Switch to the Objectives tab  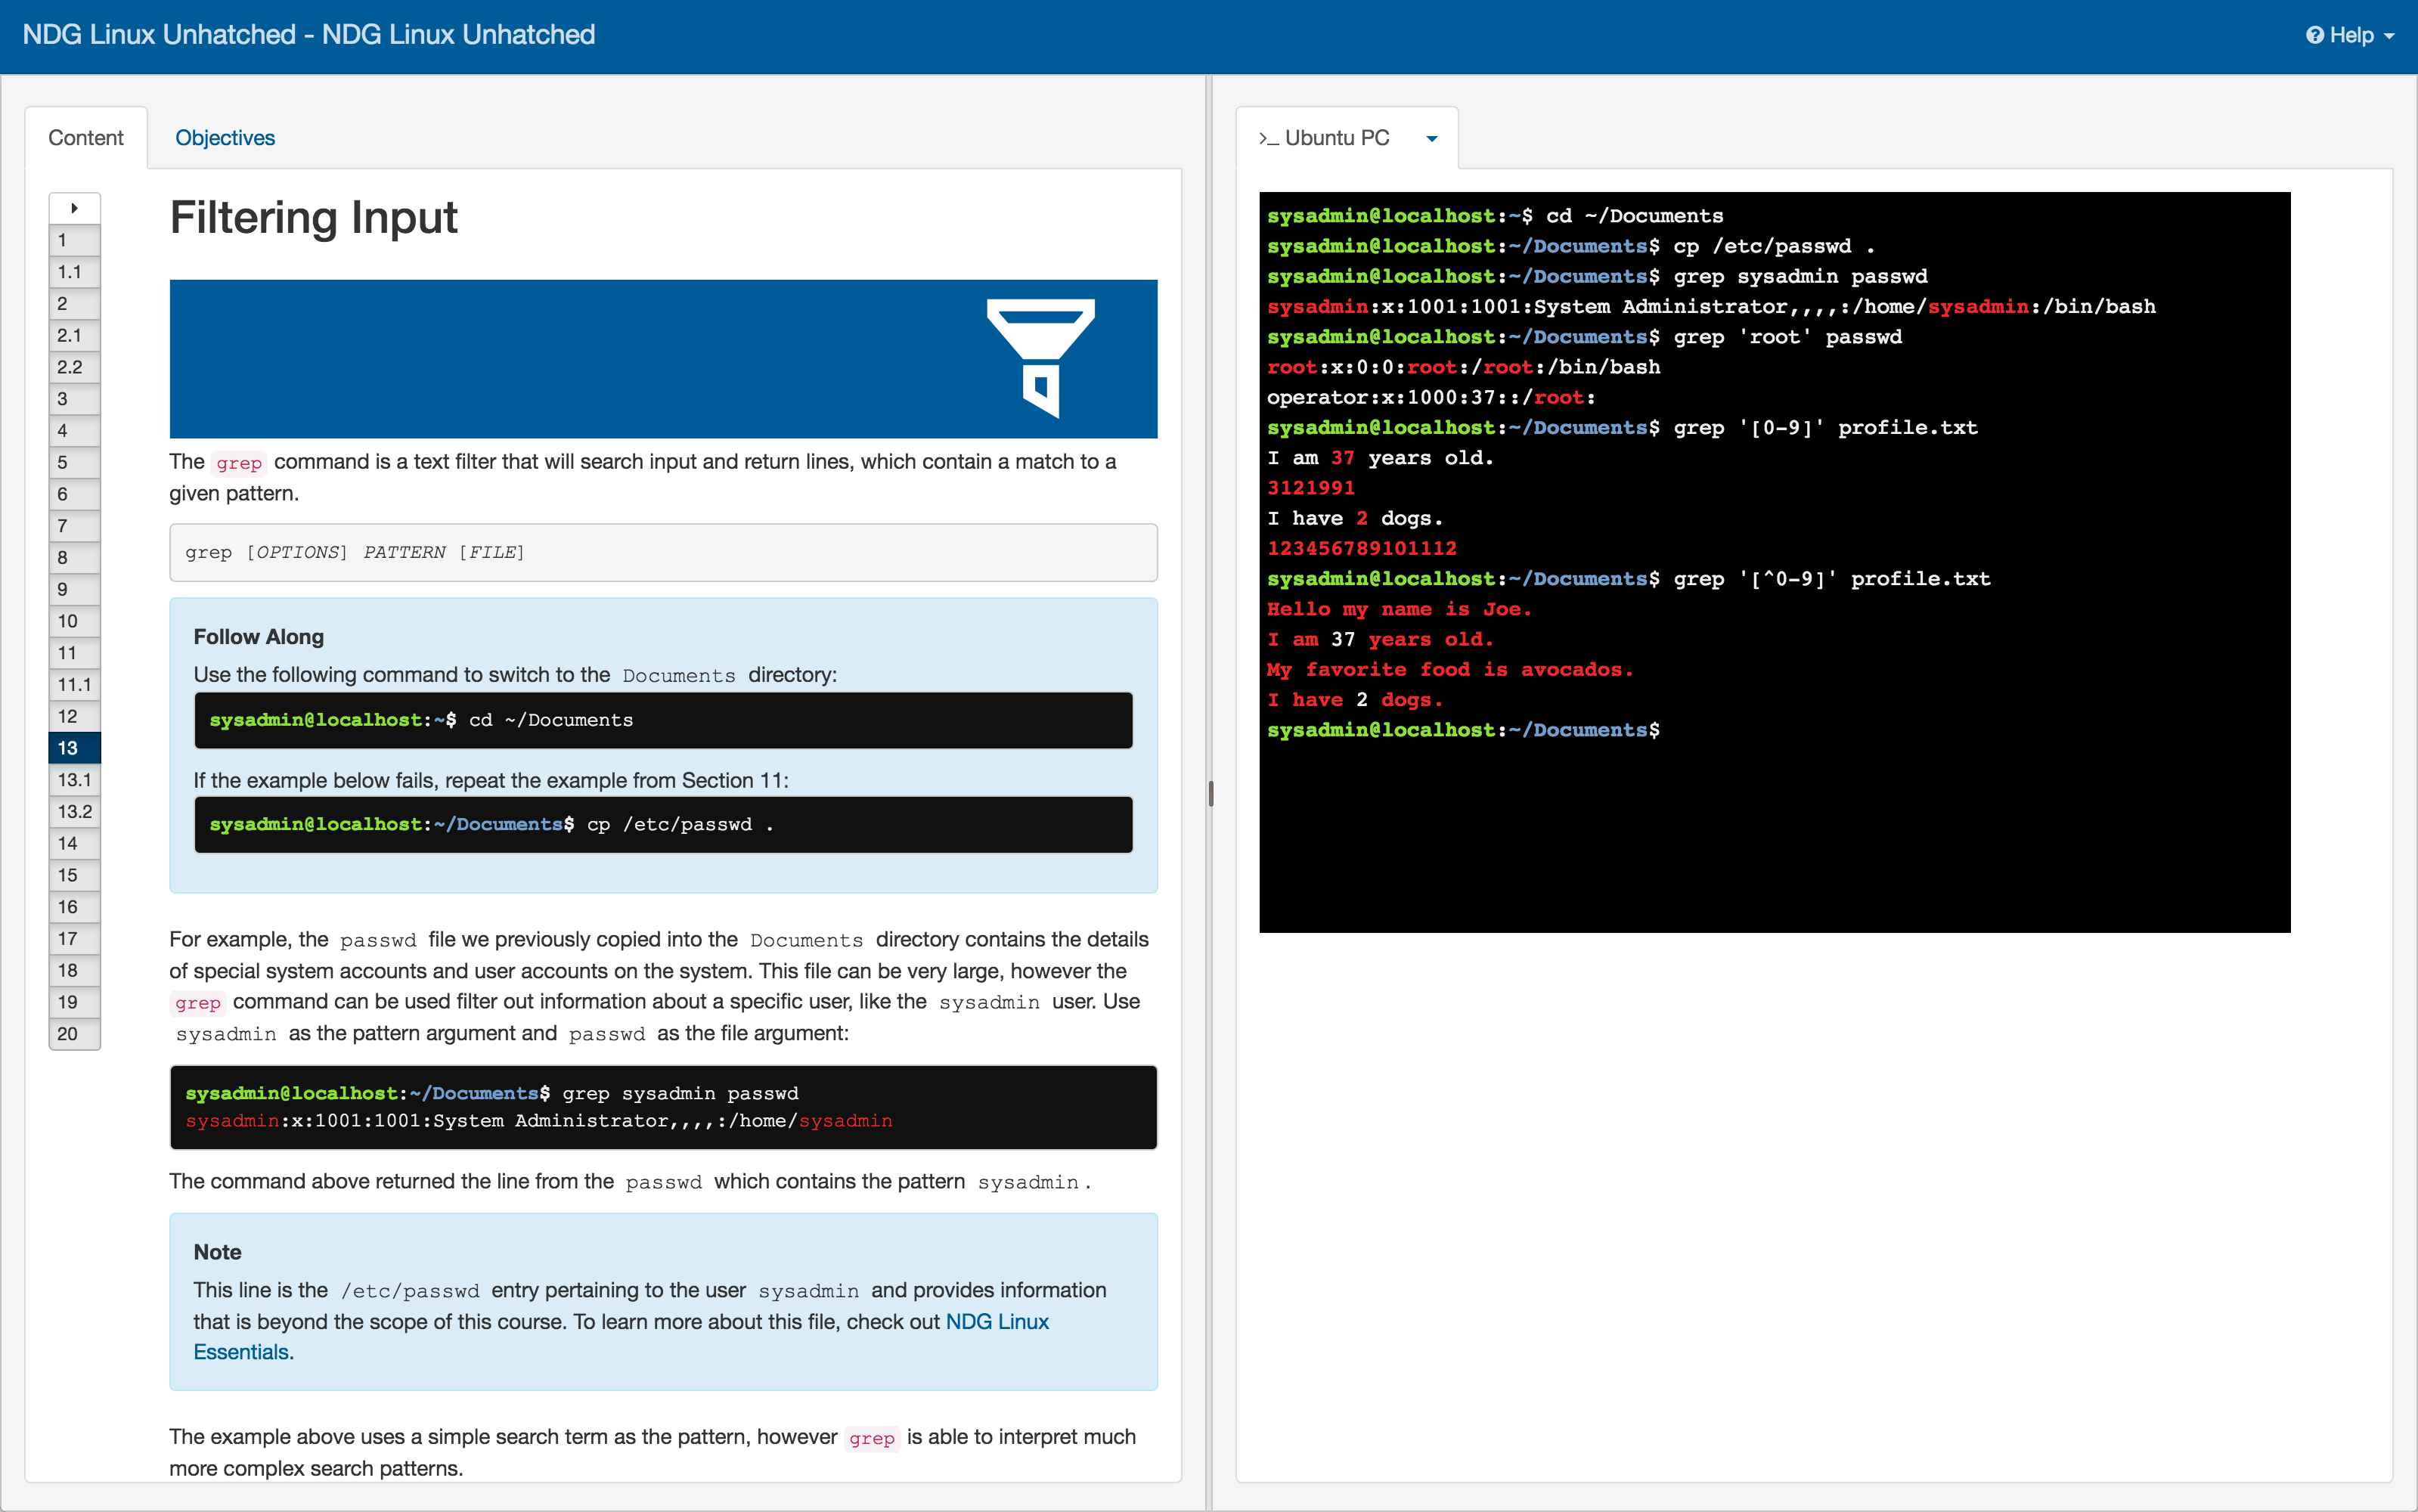(x=224, y=138)
